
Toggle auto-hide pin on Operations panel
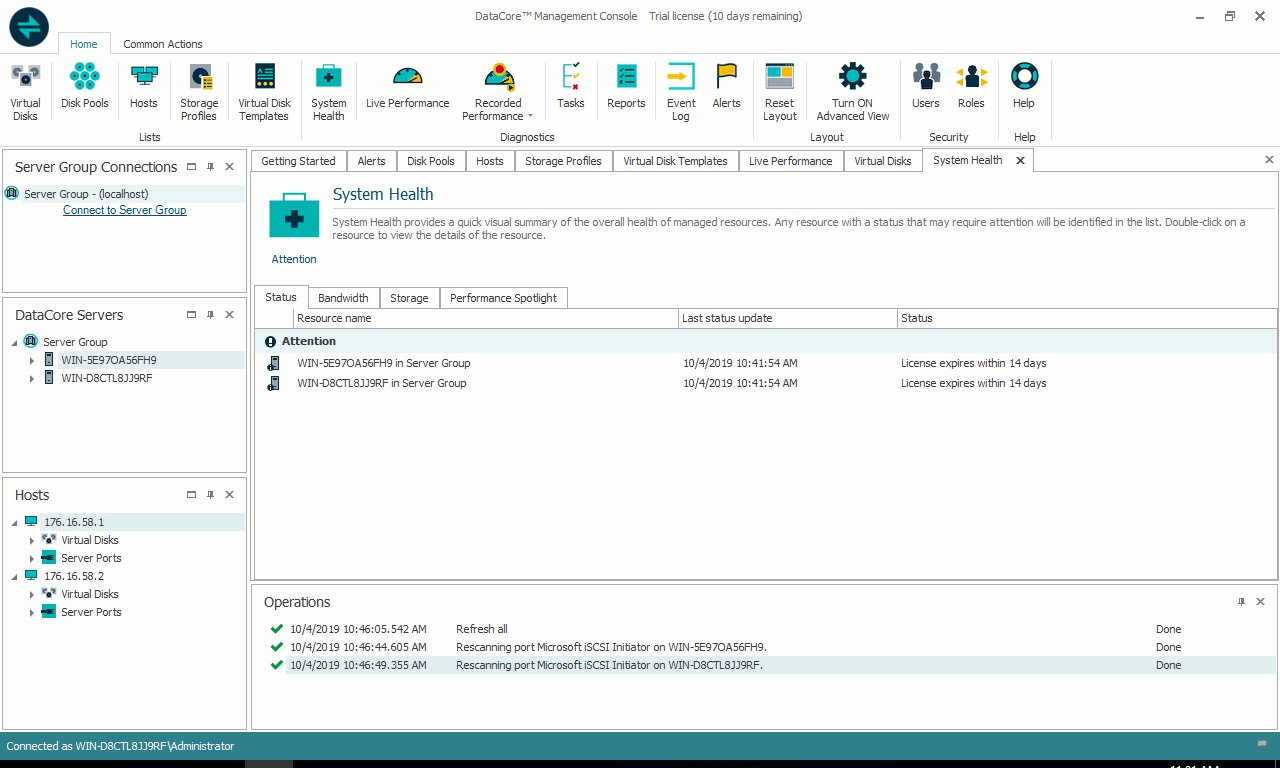pyautogui.click(x=1242, y=602)
